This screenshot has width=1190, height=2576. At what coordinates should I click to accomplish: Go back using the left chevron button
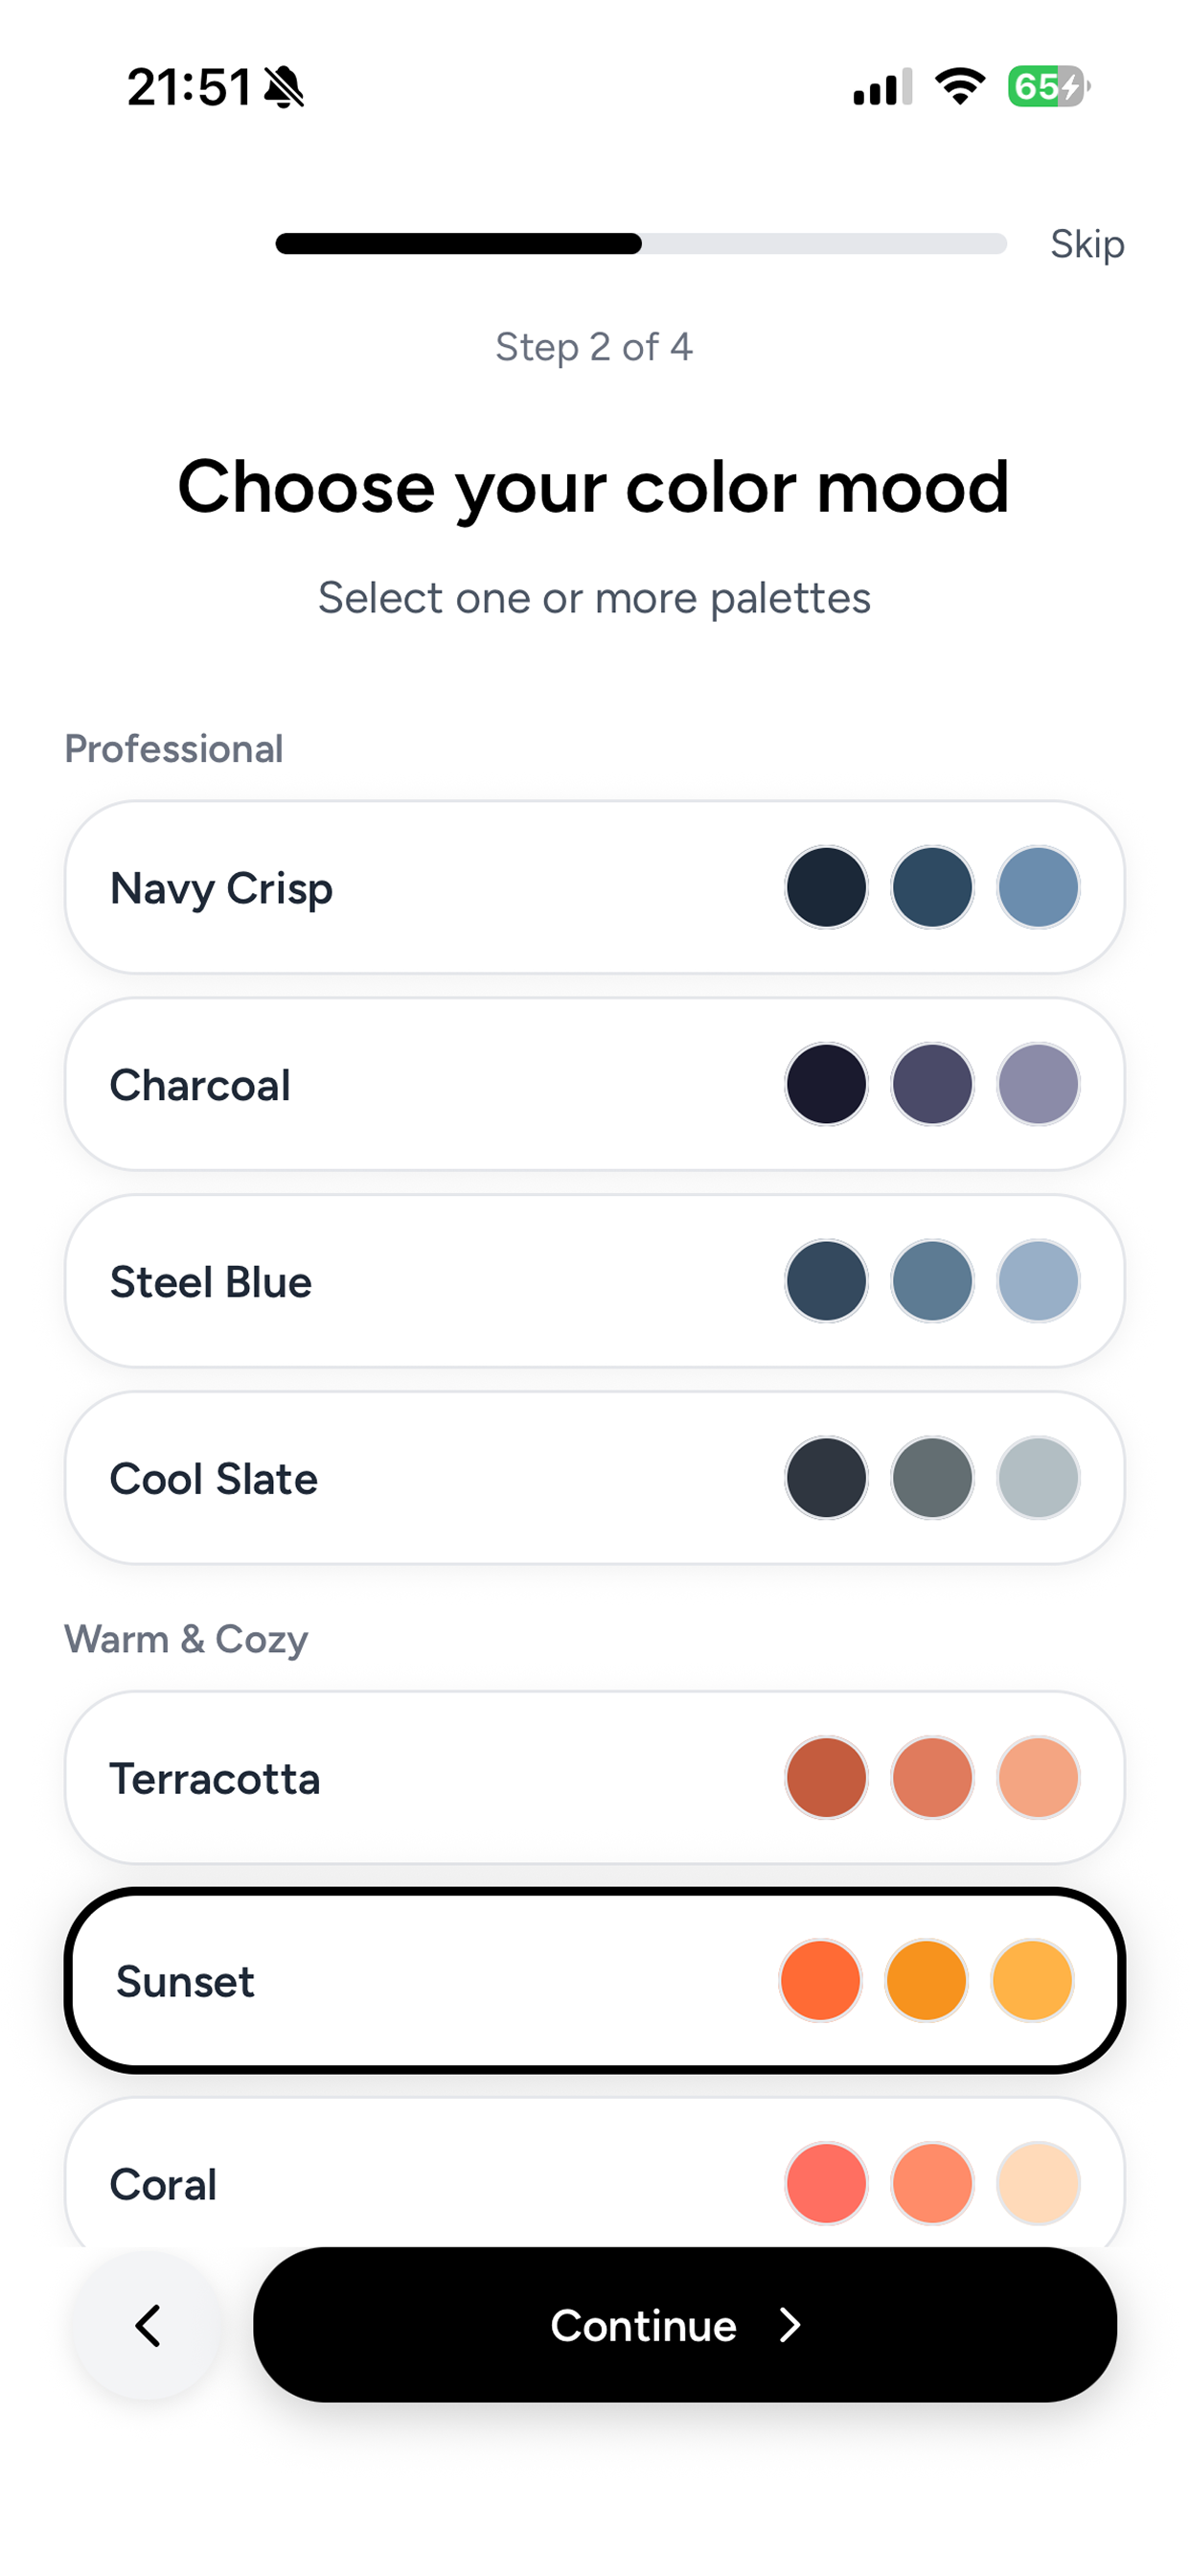148,2326
